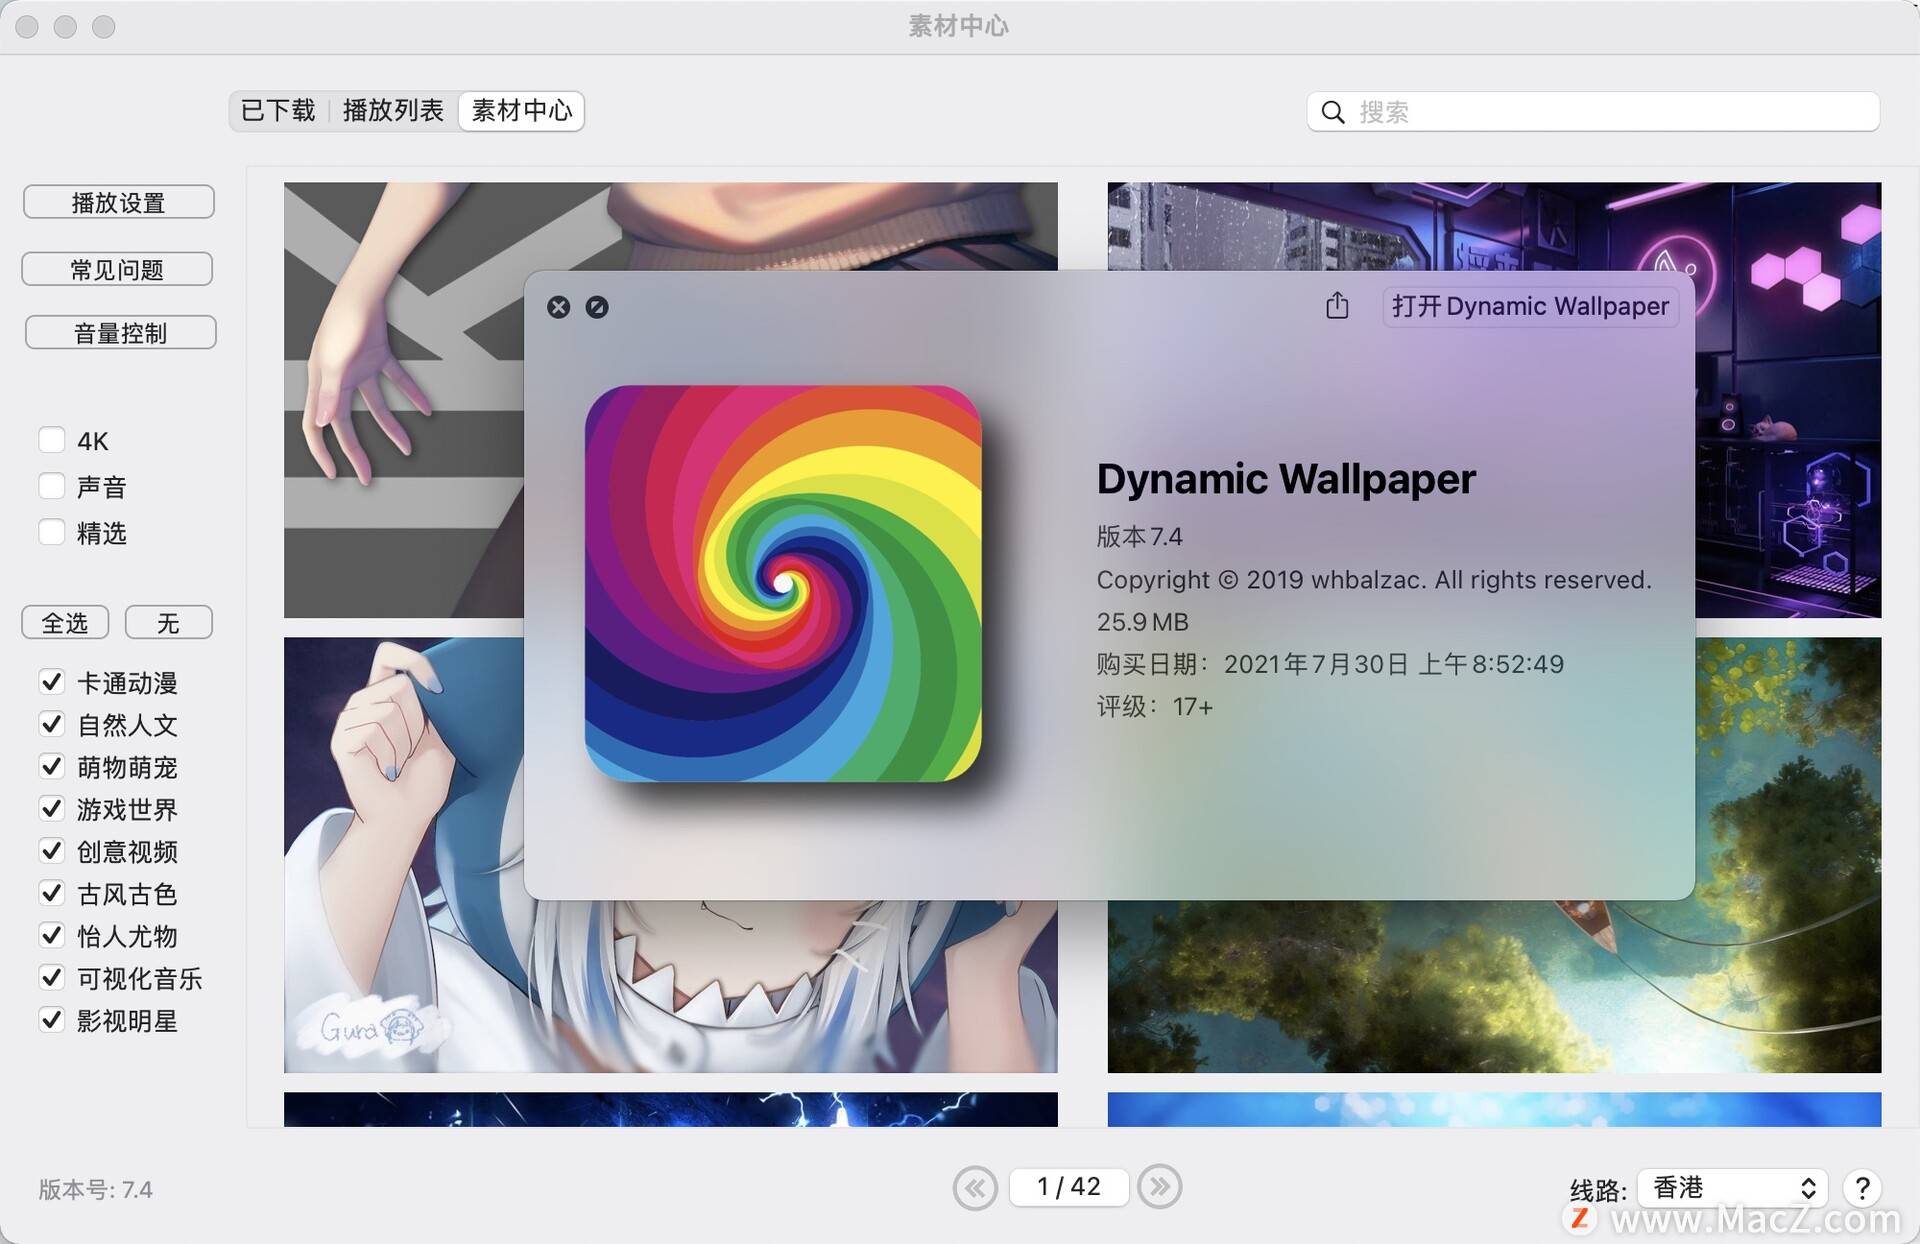Open the light blue partial wallpaper thumbnail

1494,1109
